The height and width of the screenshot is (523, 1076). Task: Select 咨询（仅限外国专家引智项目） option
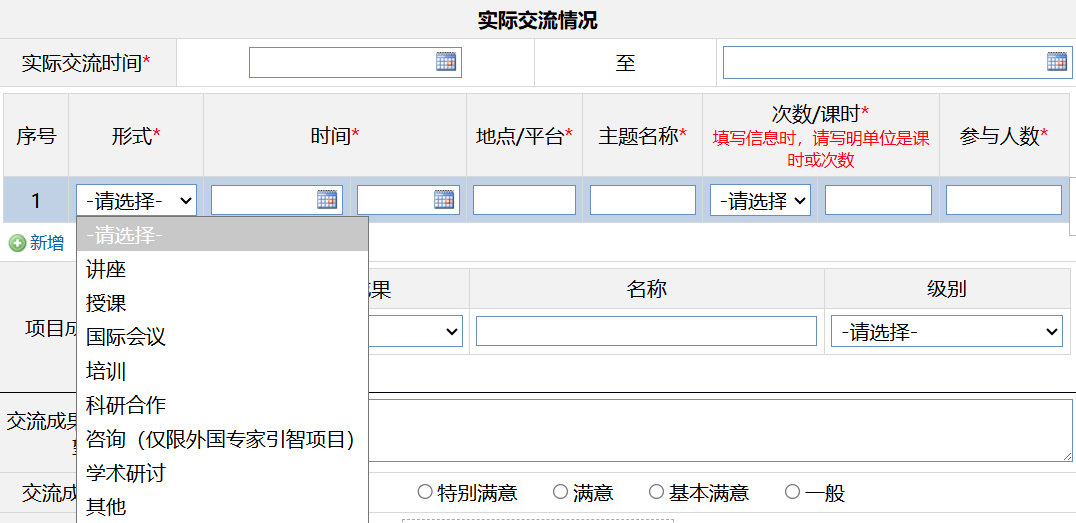point(220,439)
